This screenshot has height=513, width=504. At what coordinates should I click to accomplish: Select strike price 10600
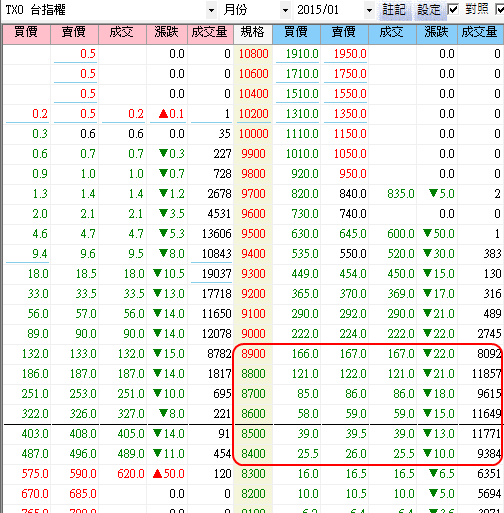253,74
